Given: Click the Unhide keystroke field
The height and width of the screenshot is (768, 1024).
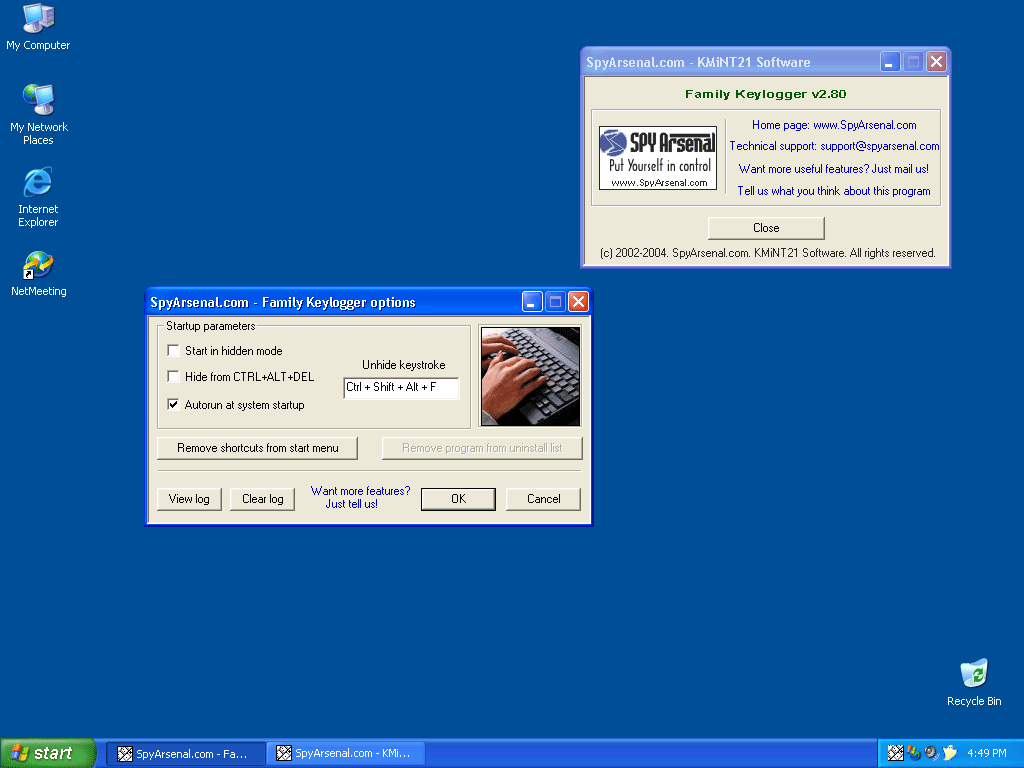Looking at the screenshot, I should (401, 387).
